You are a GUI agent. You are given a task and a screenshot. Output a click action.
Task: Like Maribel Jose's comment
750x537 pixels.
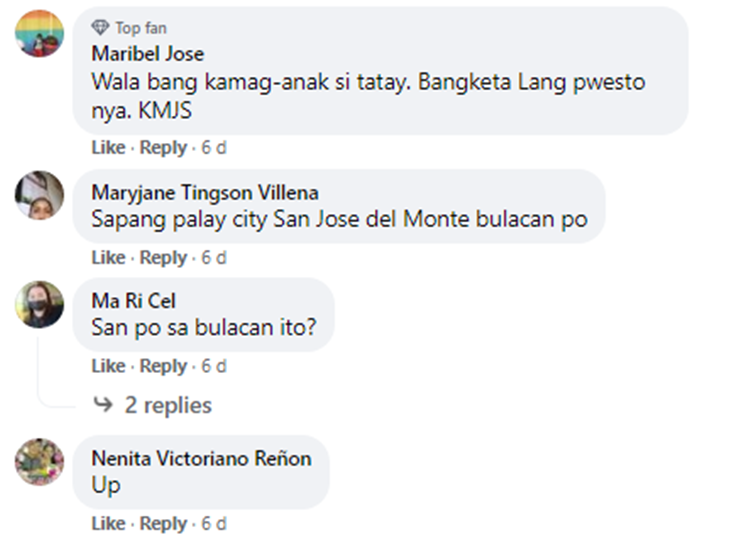click(x=109, y=147)
